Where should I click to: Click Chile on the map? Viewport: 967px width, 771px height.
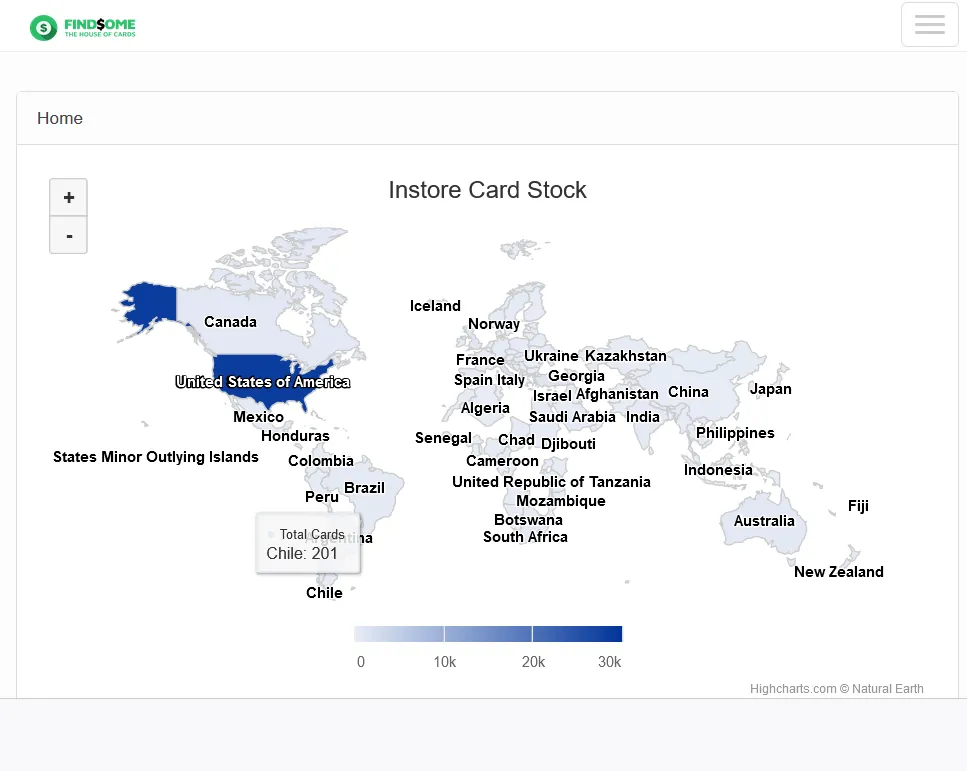[324, 592]
